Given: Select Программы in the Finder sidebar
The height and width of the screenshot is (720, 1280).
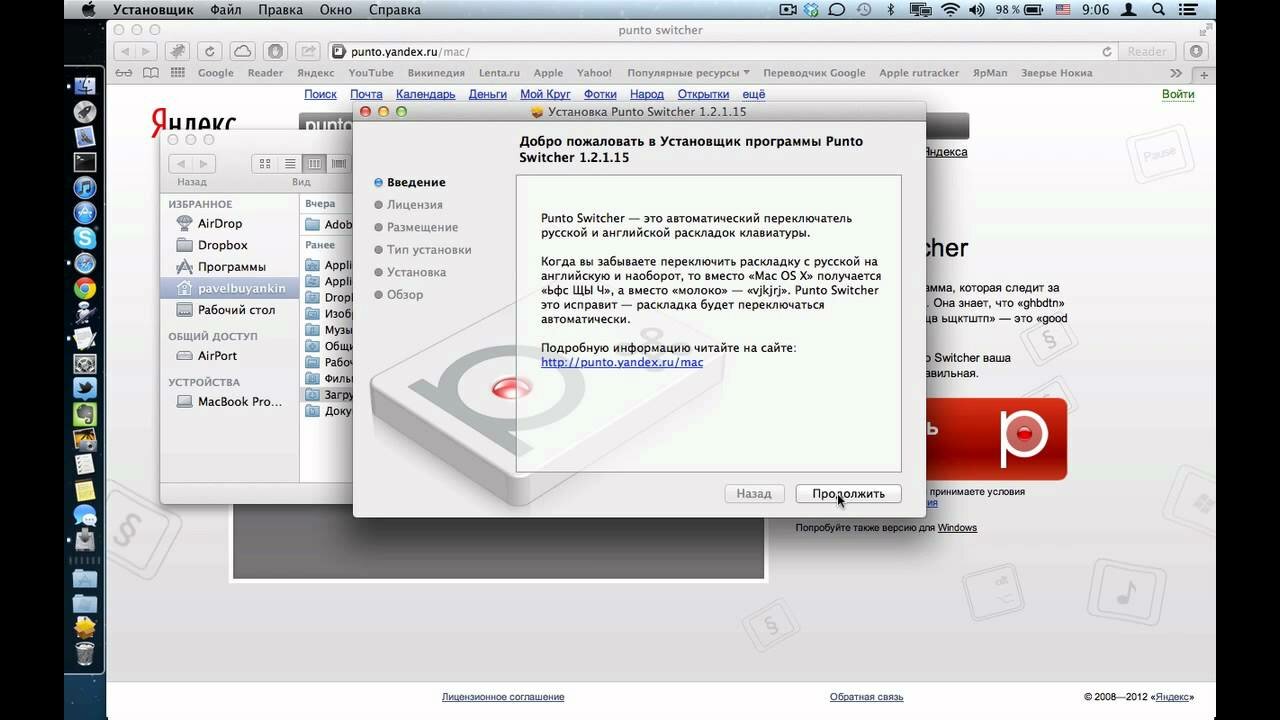Looking at the screenshot, I should (x=232, y=267).
